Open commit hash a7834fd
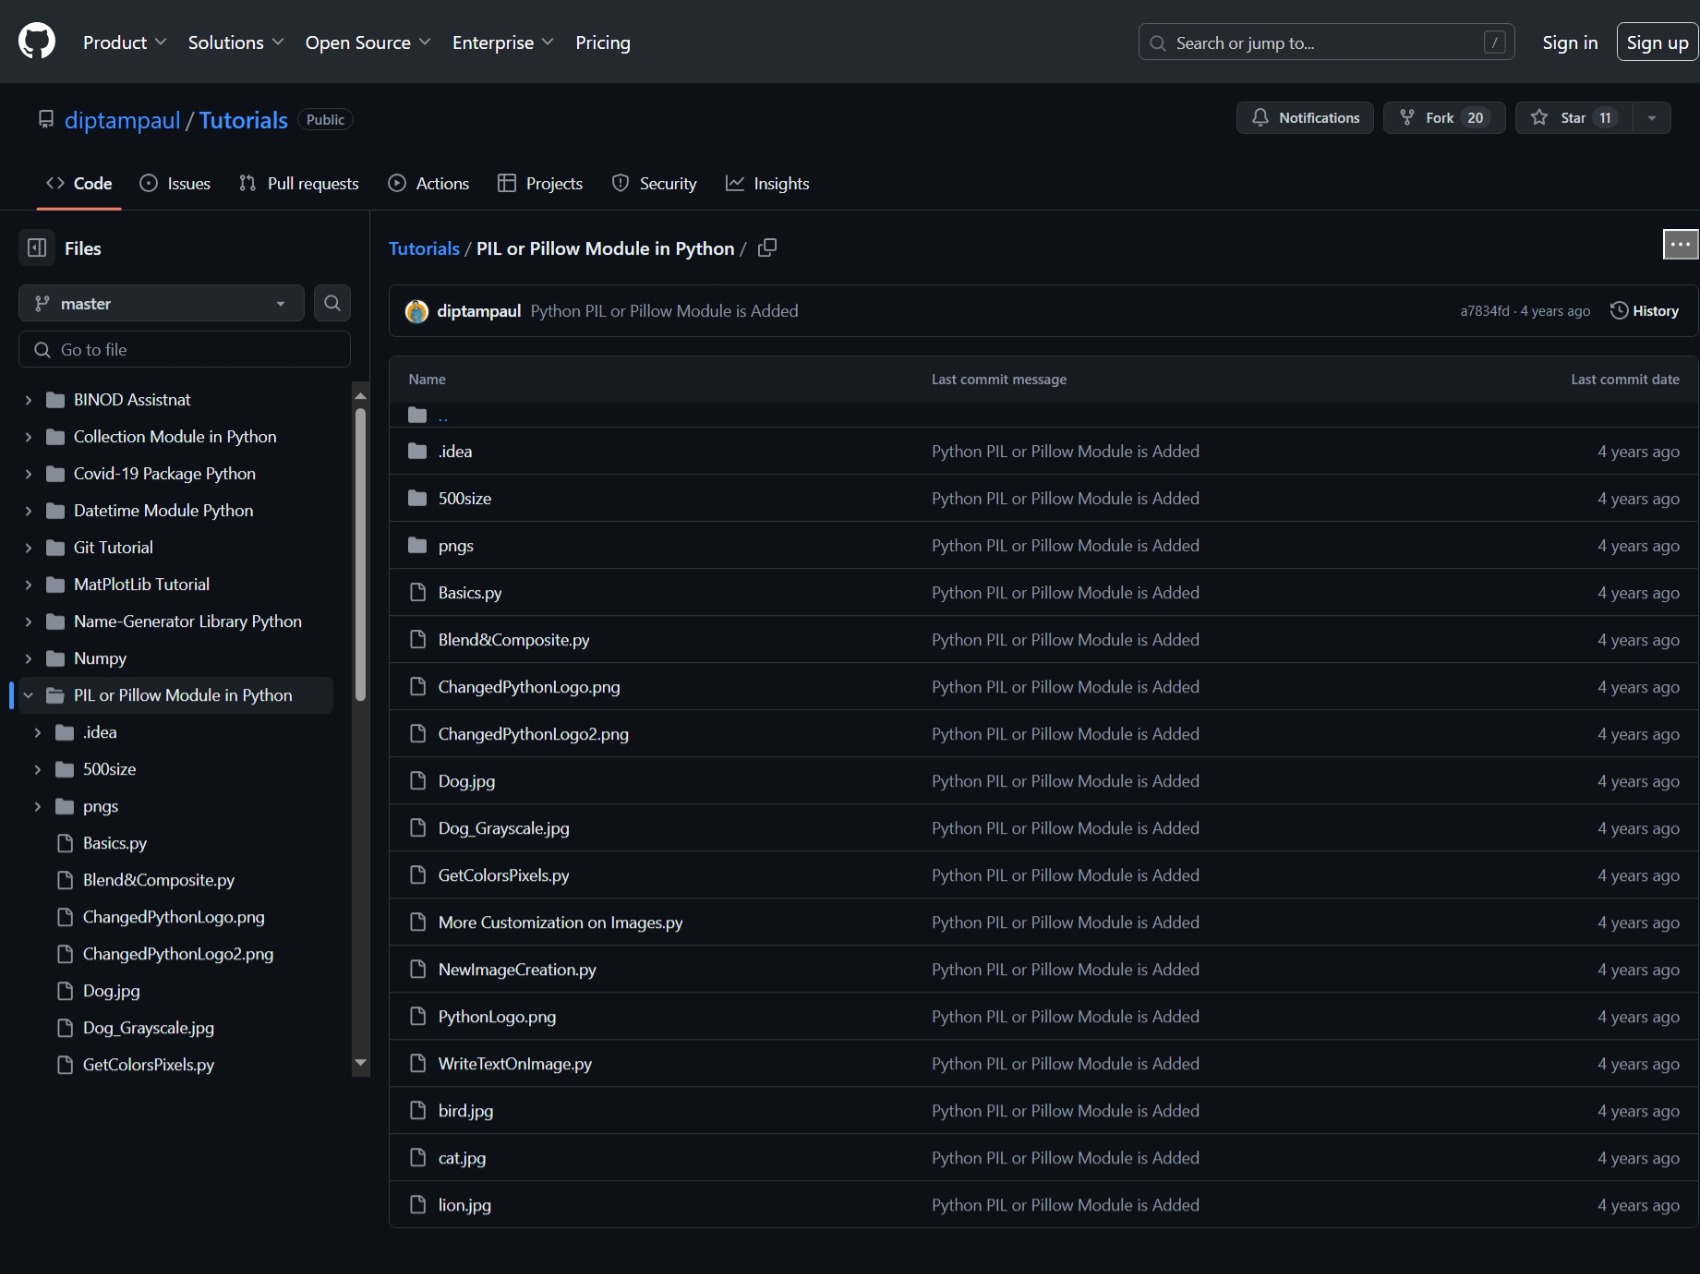The width and height of the screenshot is (1700, 1274). 1484,311
